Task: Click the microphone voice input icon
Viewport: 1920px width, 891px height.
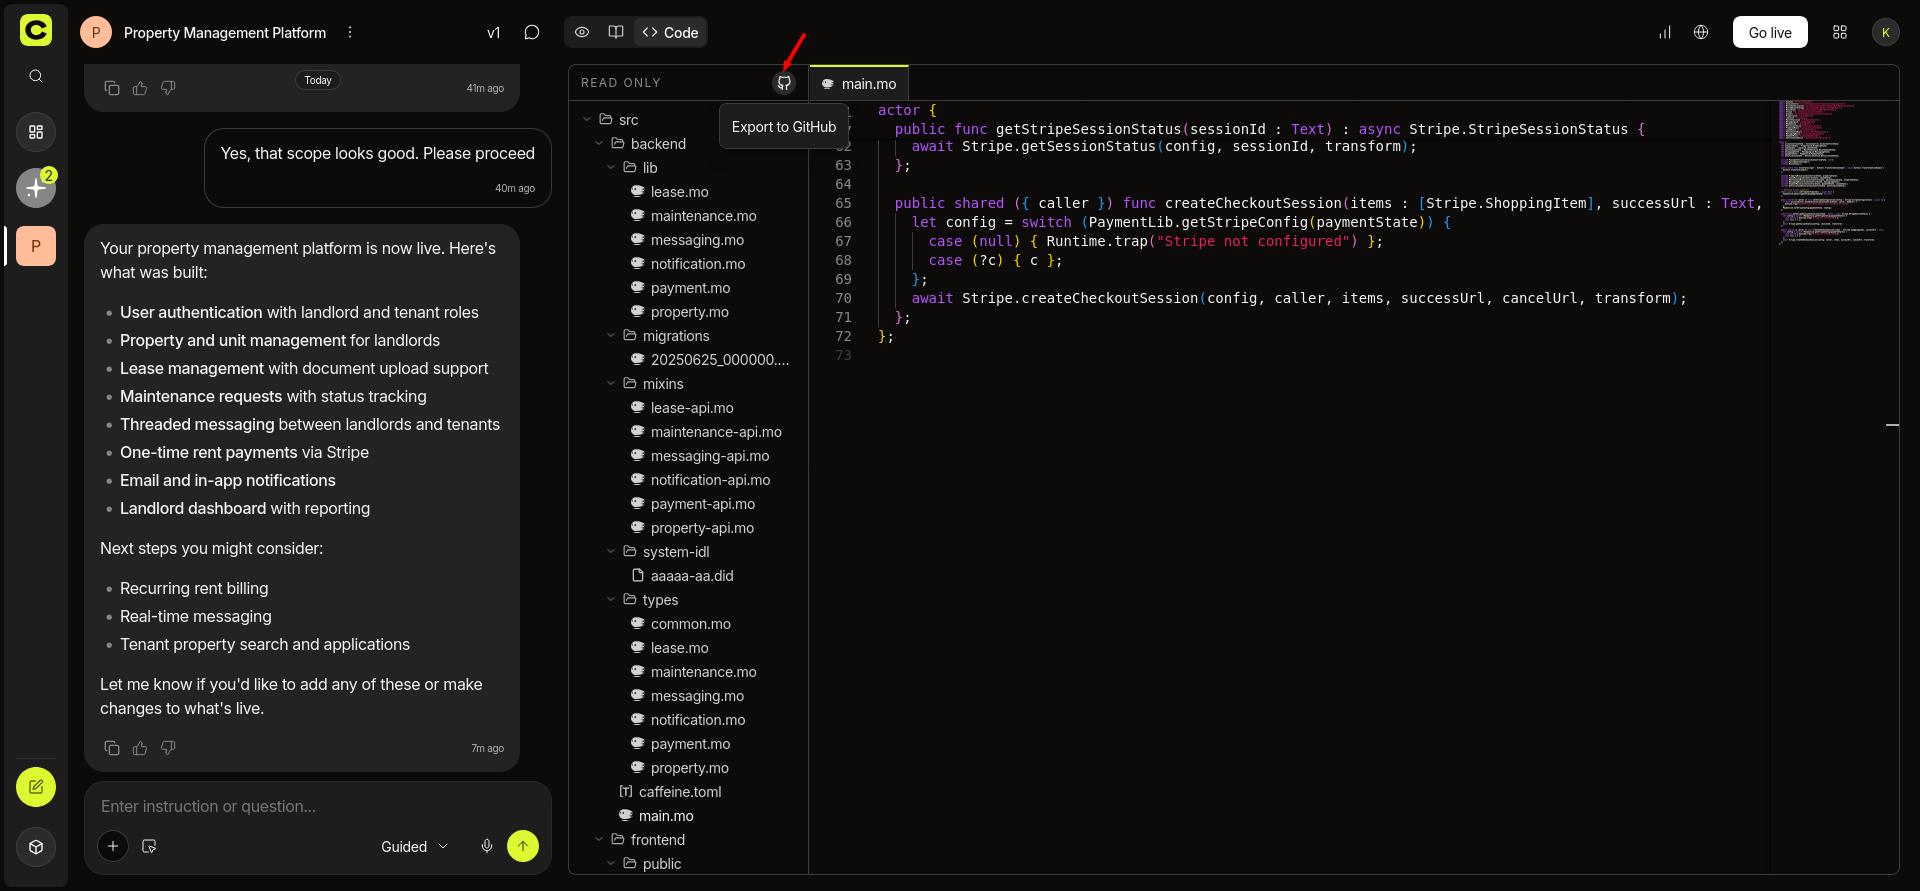Action: tap(487, 846)
